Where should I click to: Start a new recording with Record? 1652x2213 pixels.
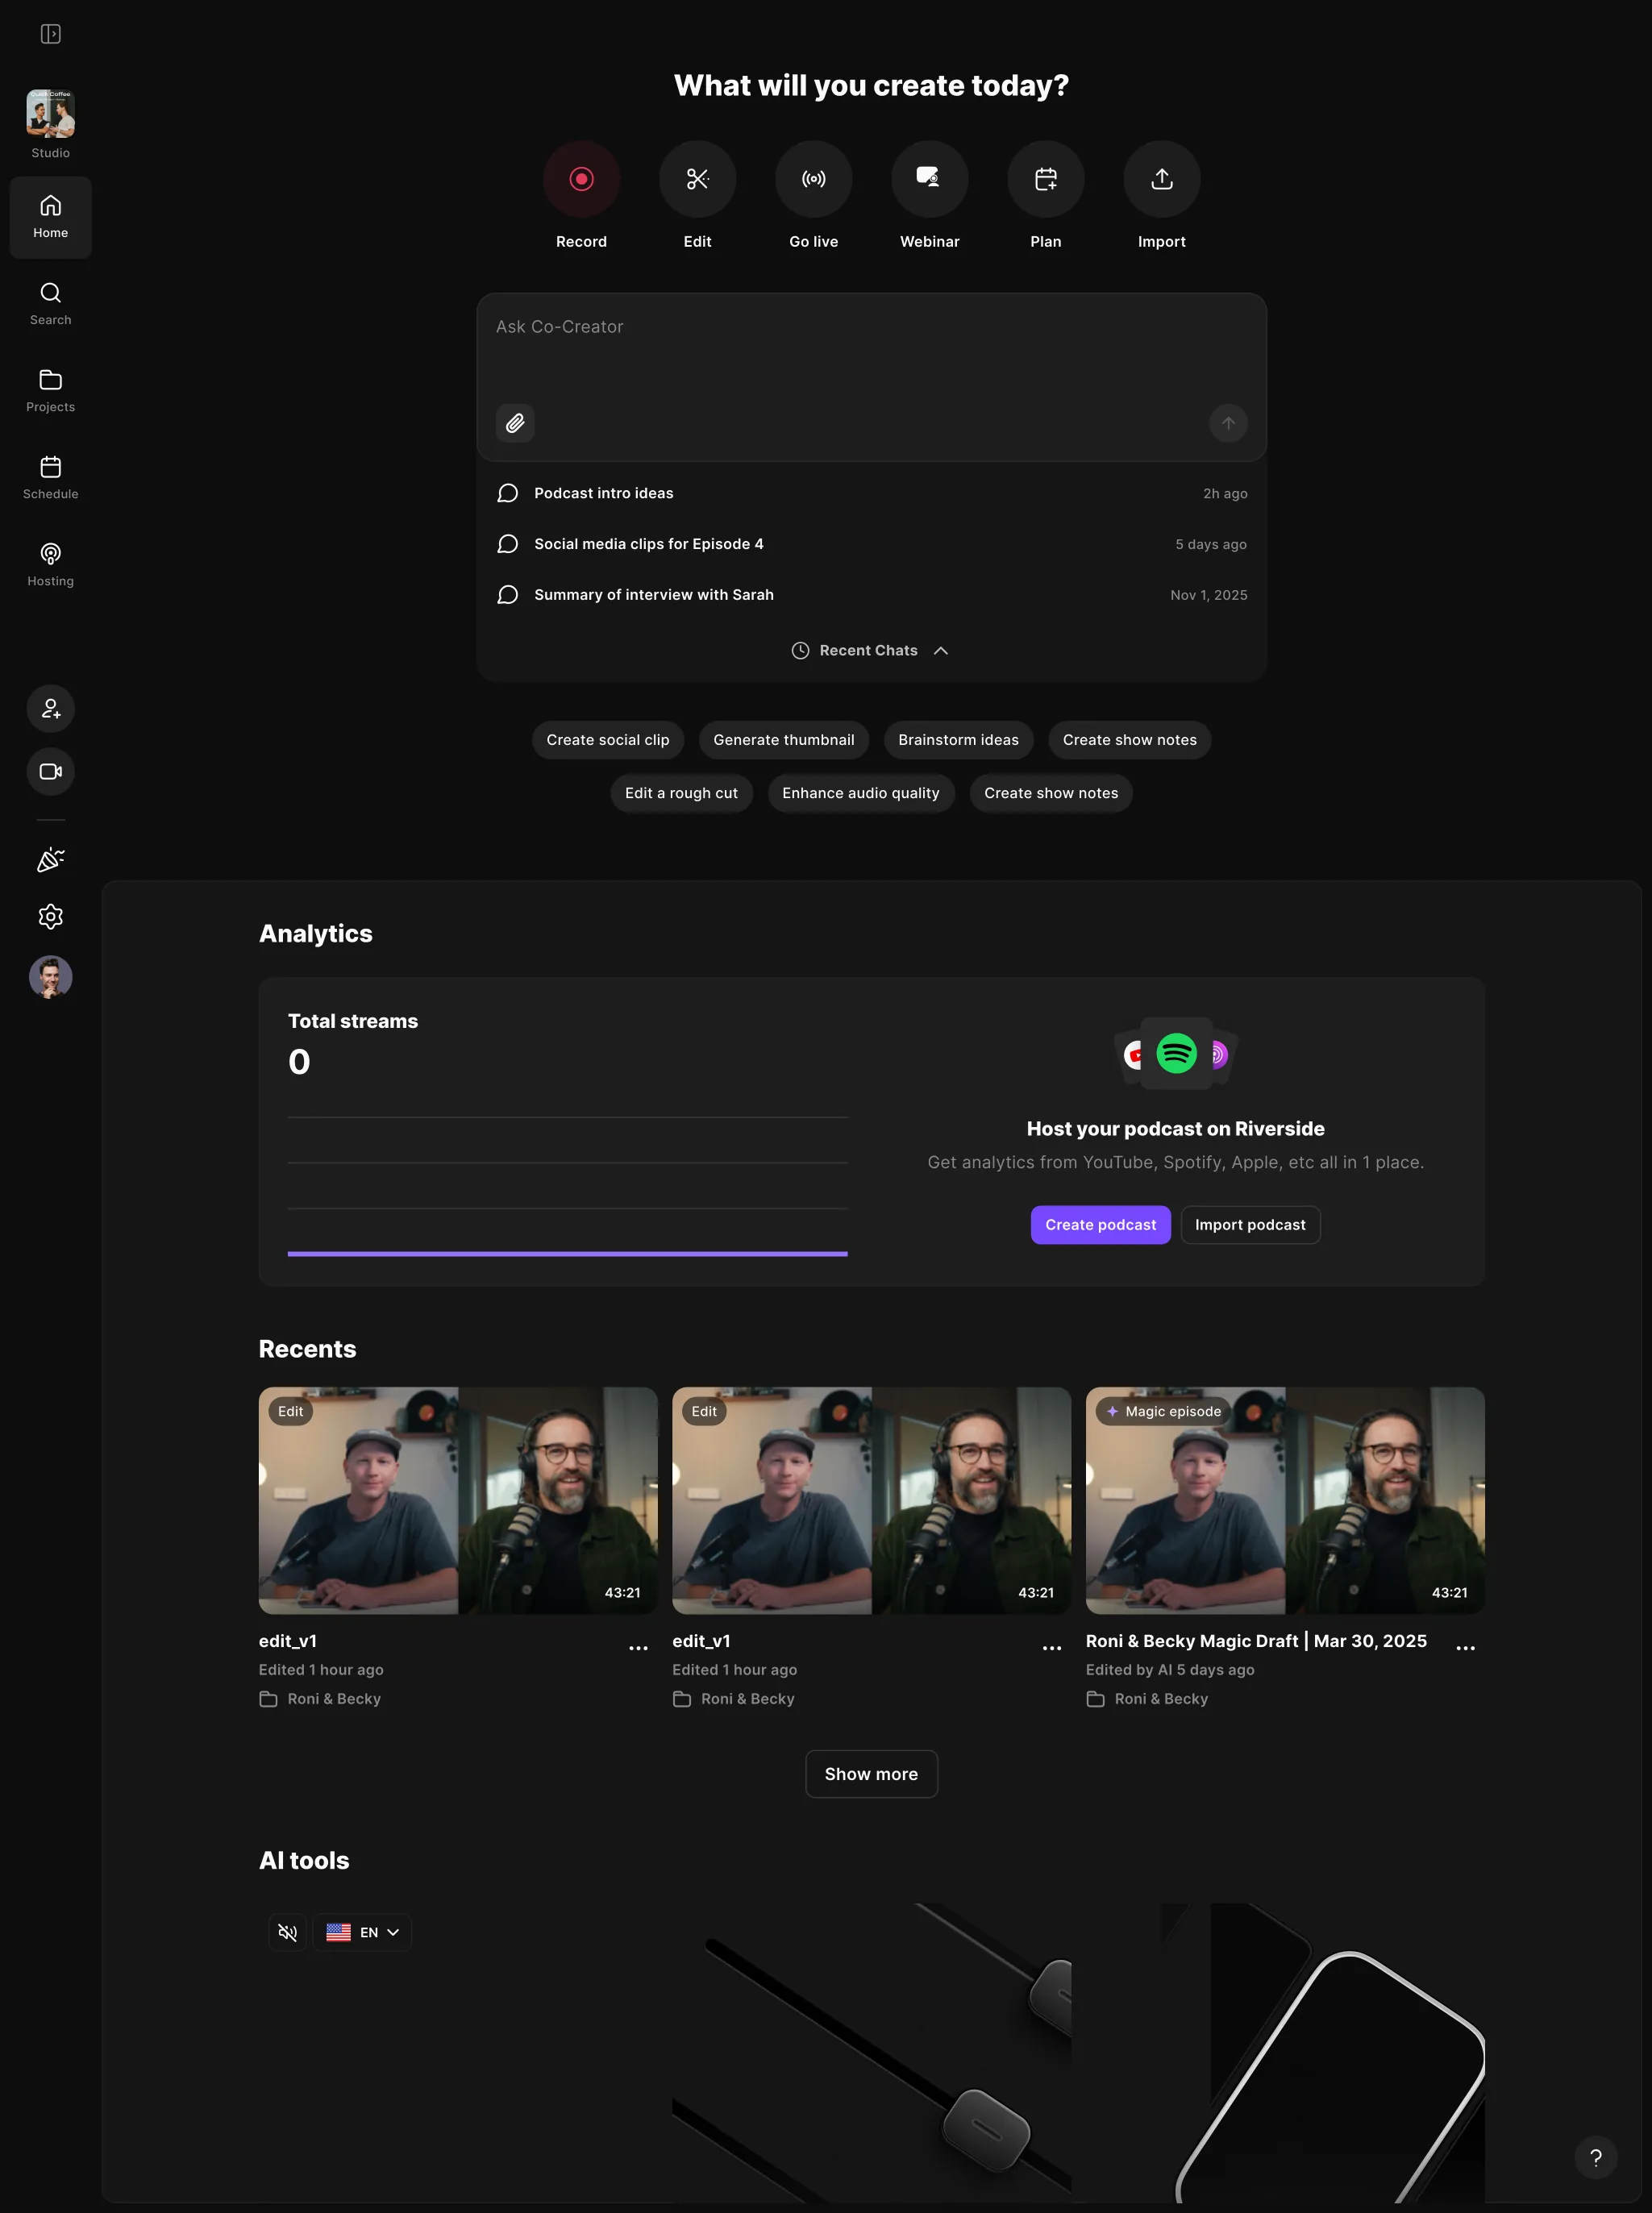581,179
